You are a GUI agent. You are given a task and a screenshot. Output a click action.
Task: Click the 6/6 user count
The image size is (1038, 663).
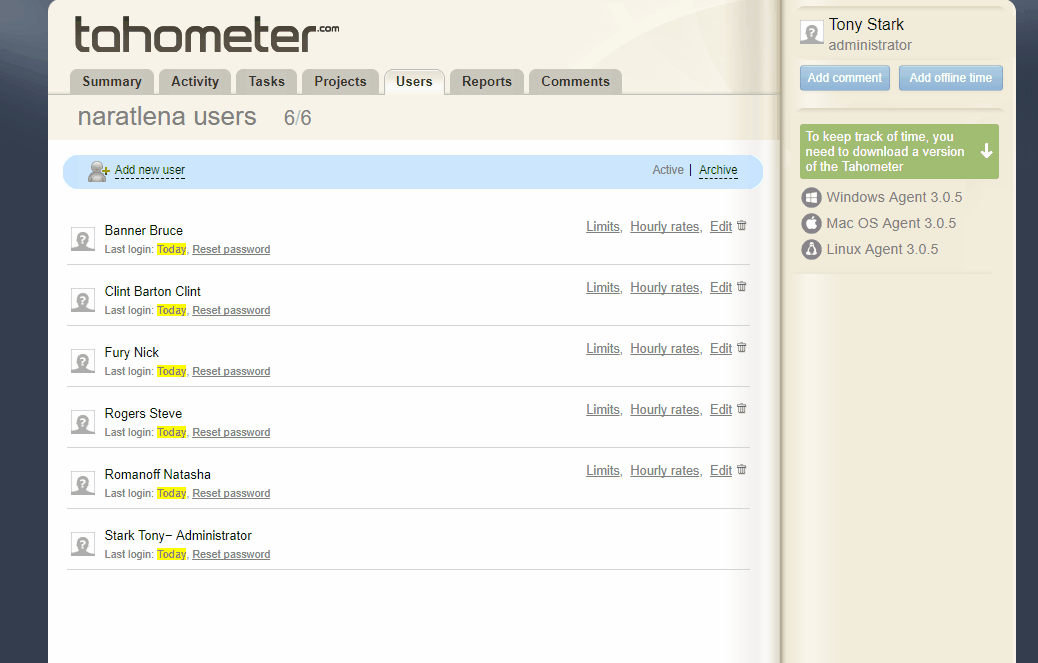[297, 118]
